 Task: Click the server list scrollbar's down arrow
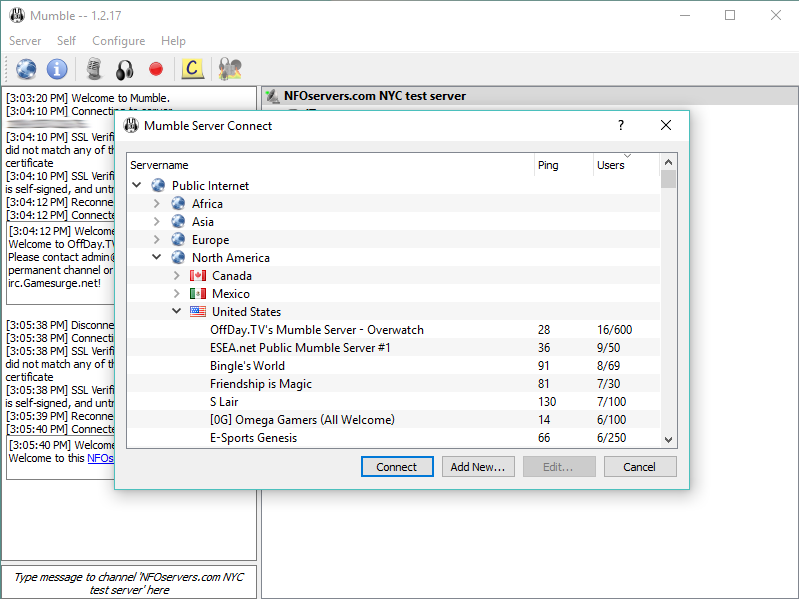[x=668, y=439]
